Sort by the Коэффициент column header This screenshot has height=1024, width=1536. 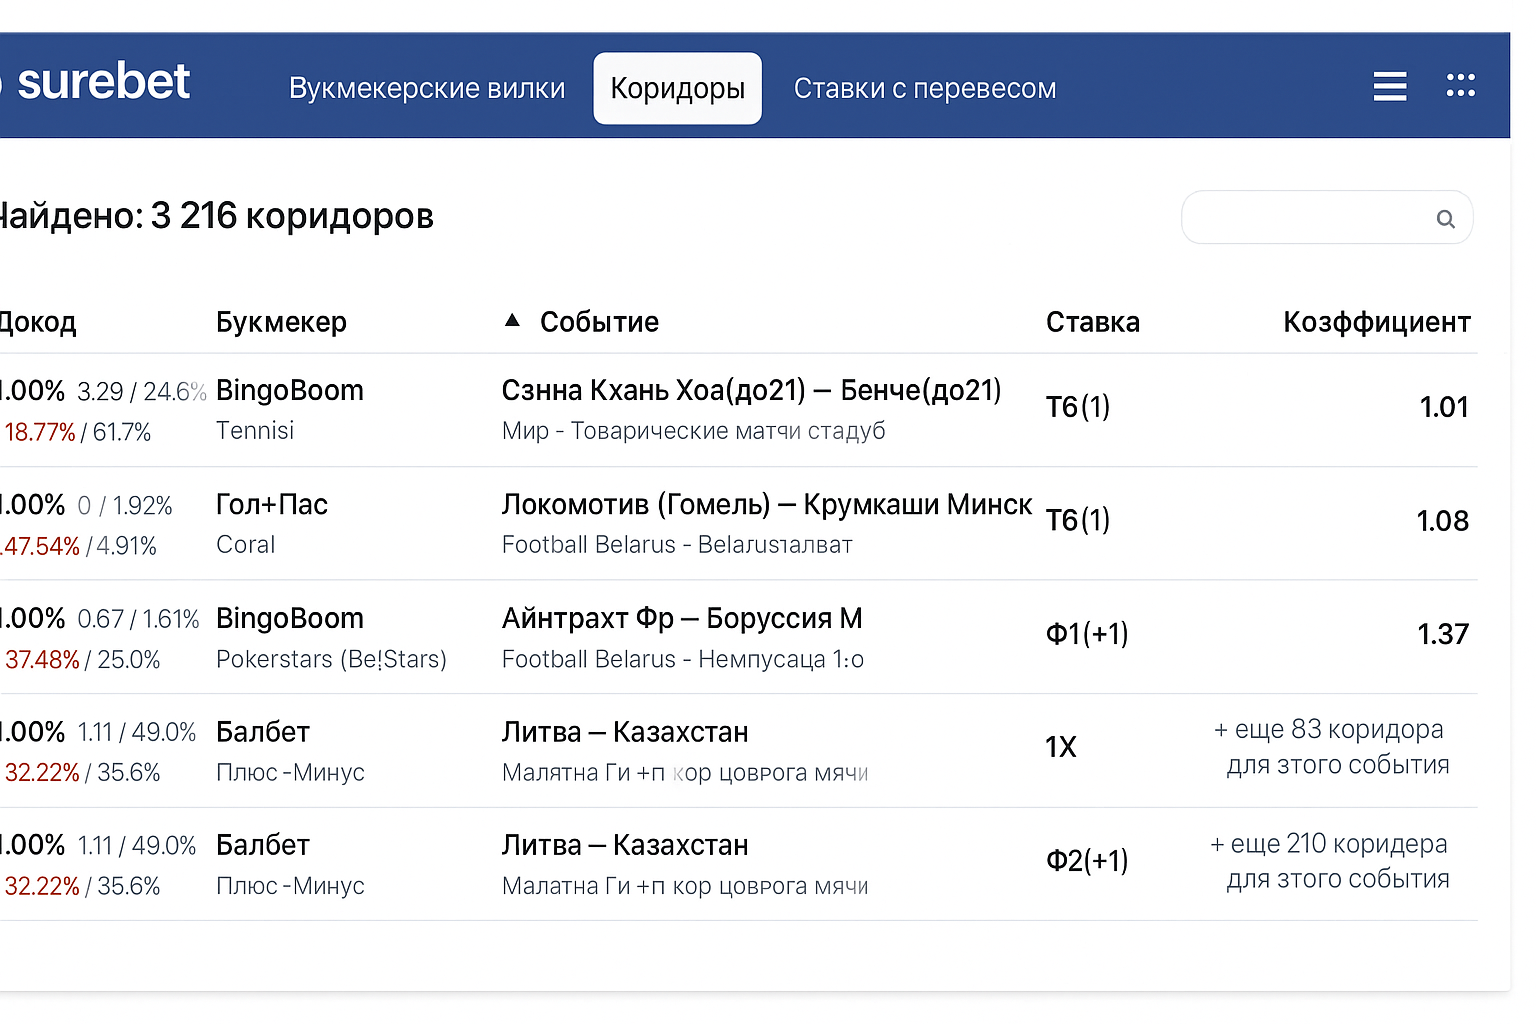tap(1377, 321)
